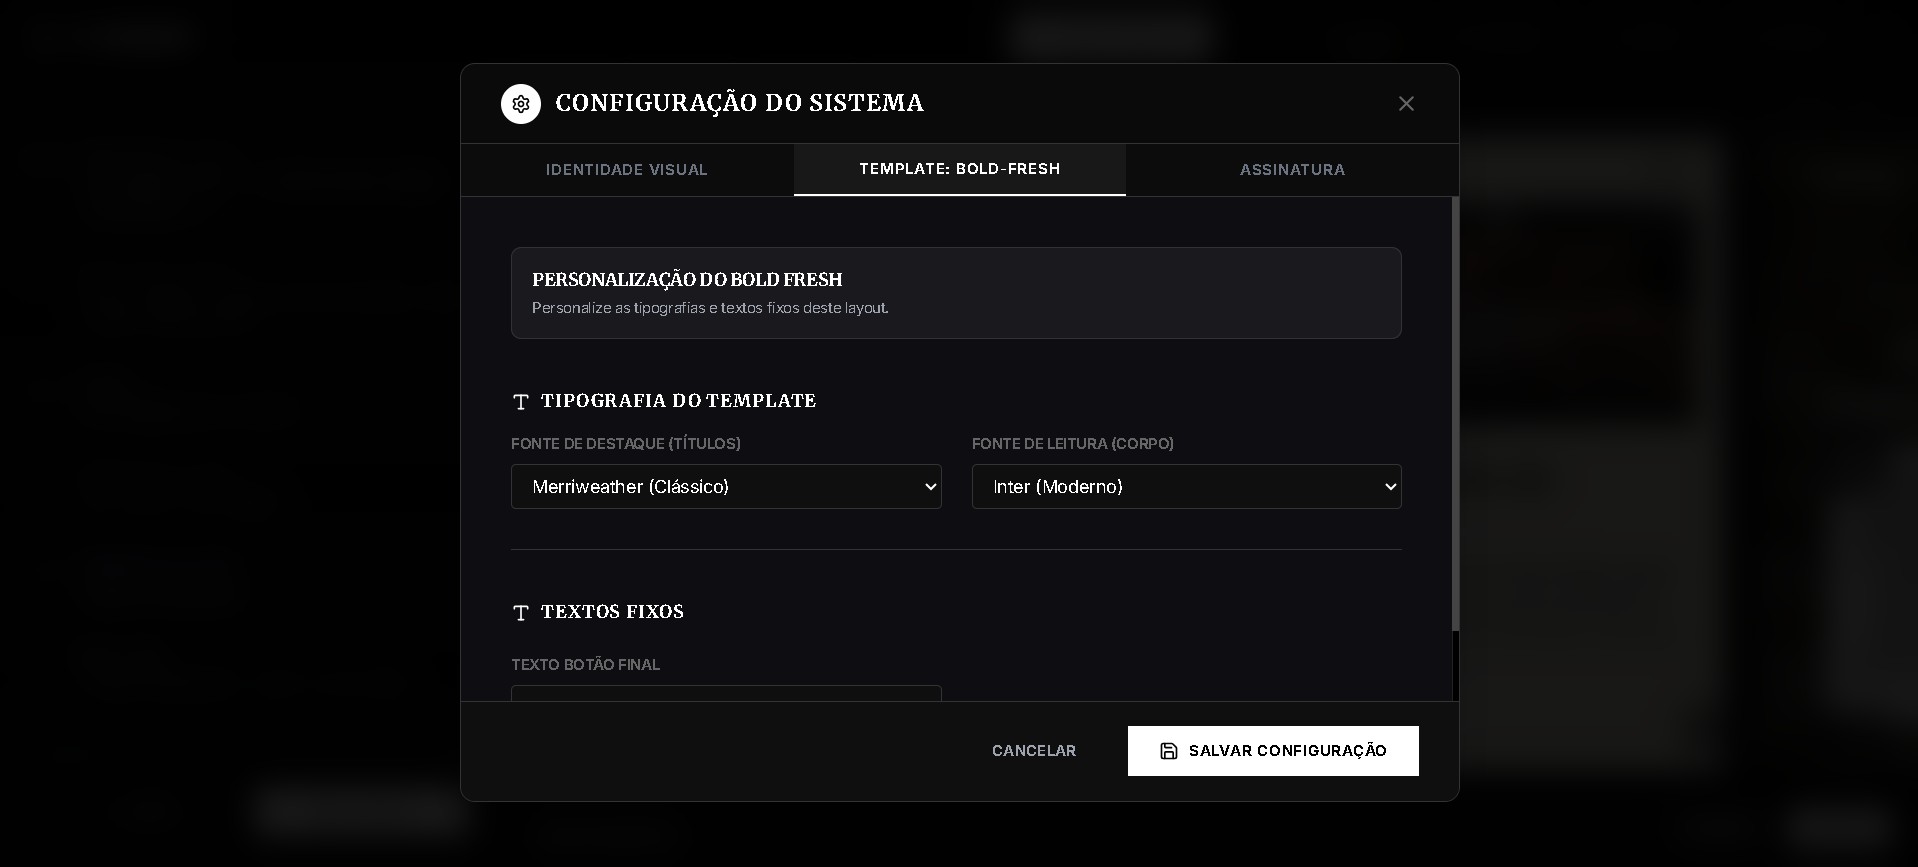
Task: Open the Fonte de Leitura dropdown
Action: [1187, 487]
